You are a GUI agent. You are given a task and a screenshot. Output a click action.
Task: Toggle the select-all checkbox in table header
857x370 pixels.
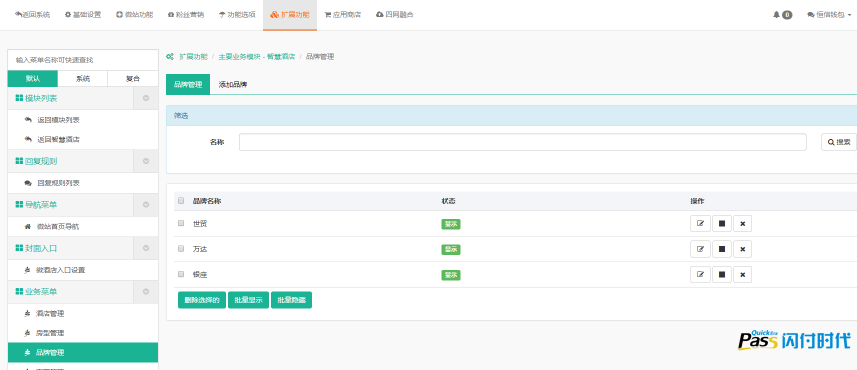[181, 201]
